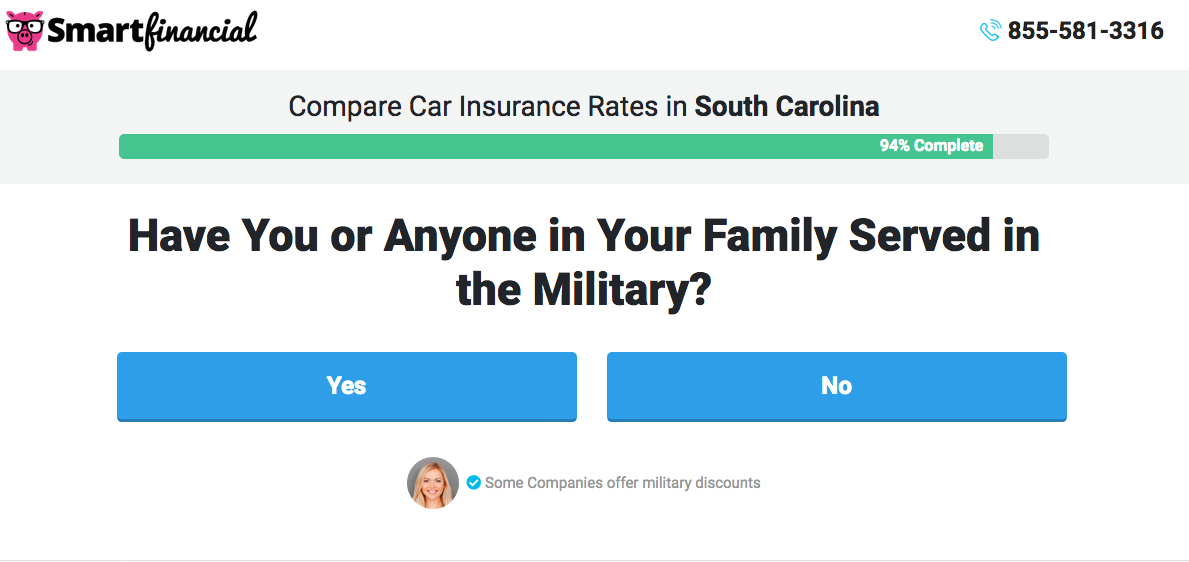Screen dimensions: 1189x562
Task: Click the word 'Served' in the question
Action: tap(918, 236)
